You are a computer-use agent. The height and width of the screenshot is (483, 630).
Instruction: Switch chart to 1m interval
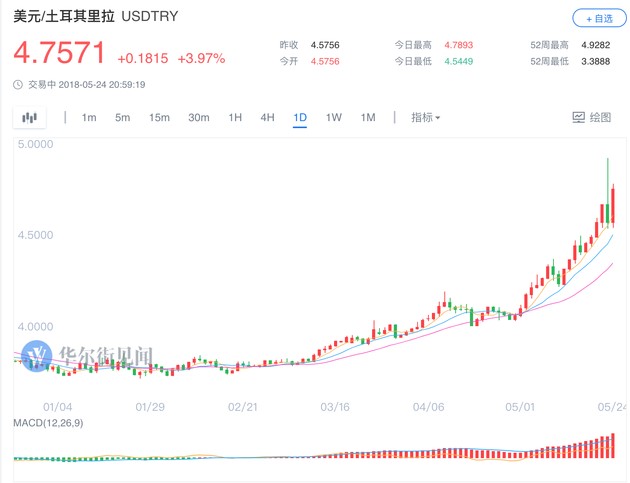click(x=89, y=118)
